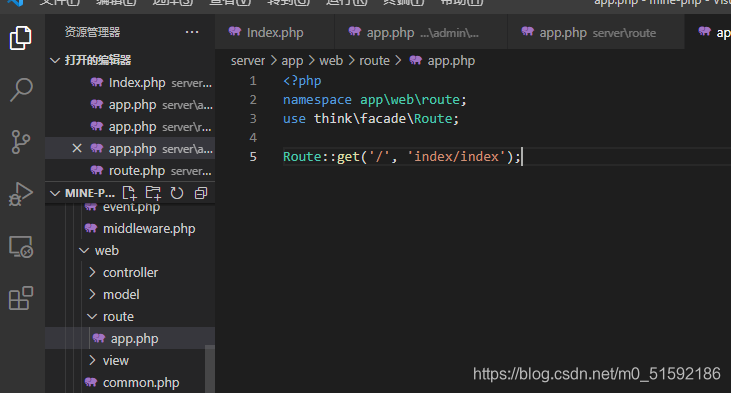
Task: Collapse the open editors section
Action: [x=55, y=60]
